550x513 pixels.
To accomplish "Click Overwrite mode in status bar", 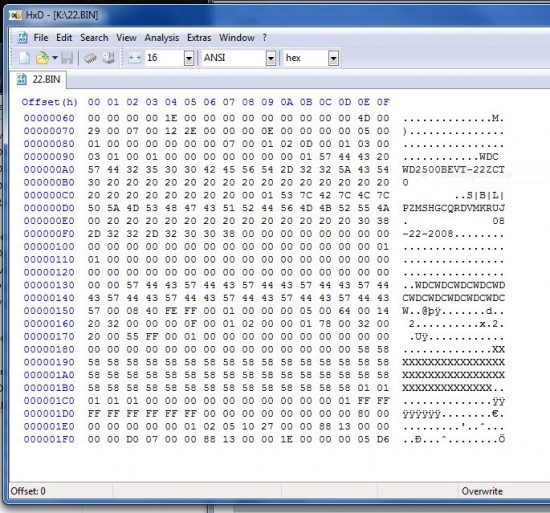I will (x=482, y=491).
